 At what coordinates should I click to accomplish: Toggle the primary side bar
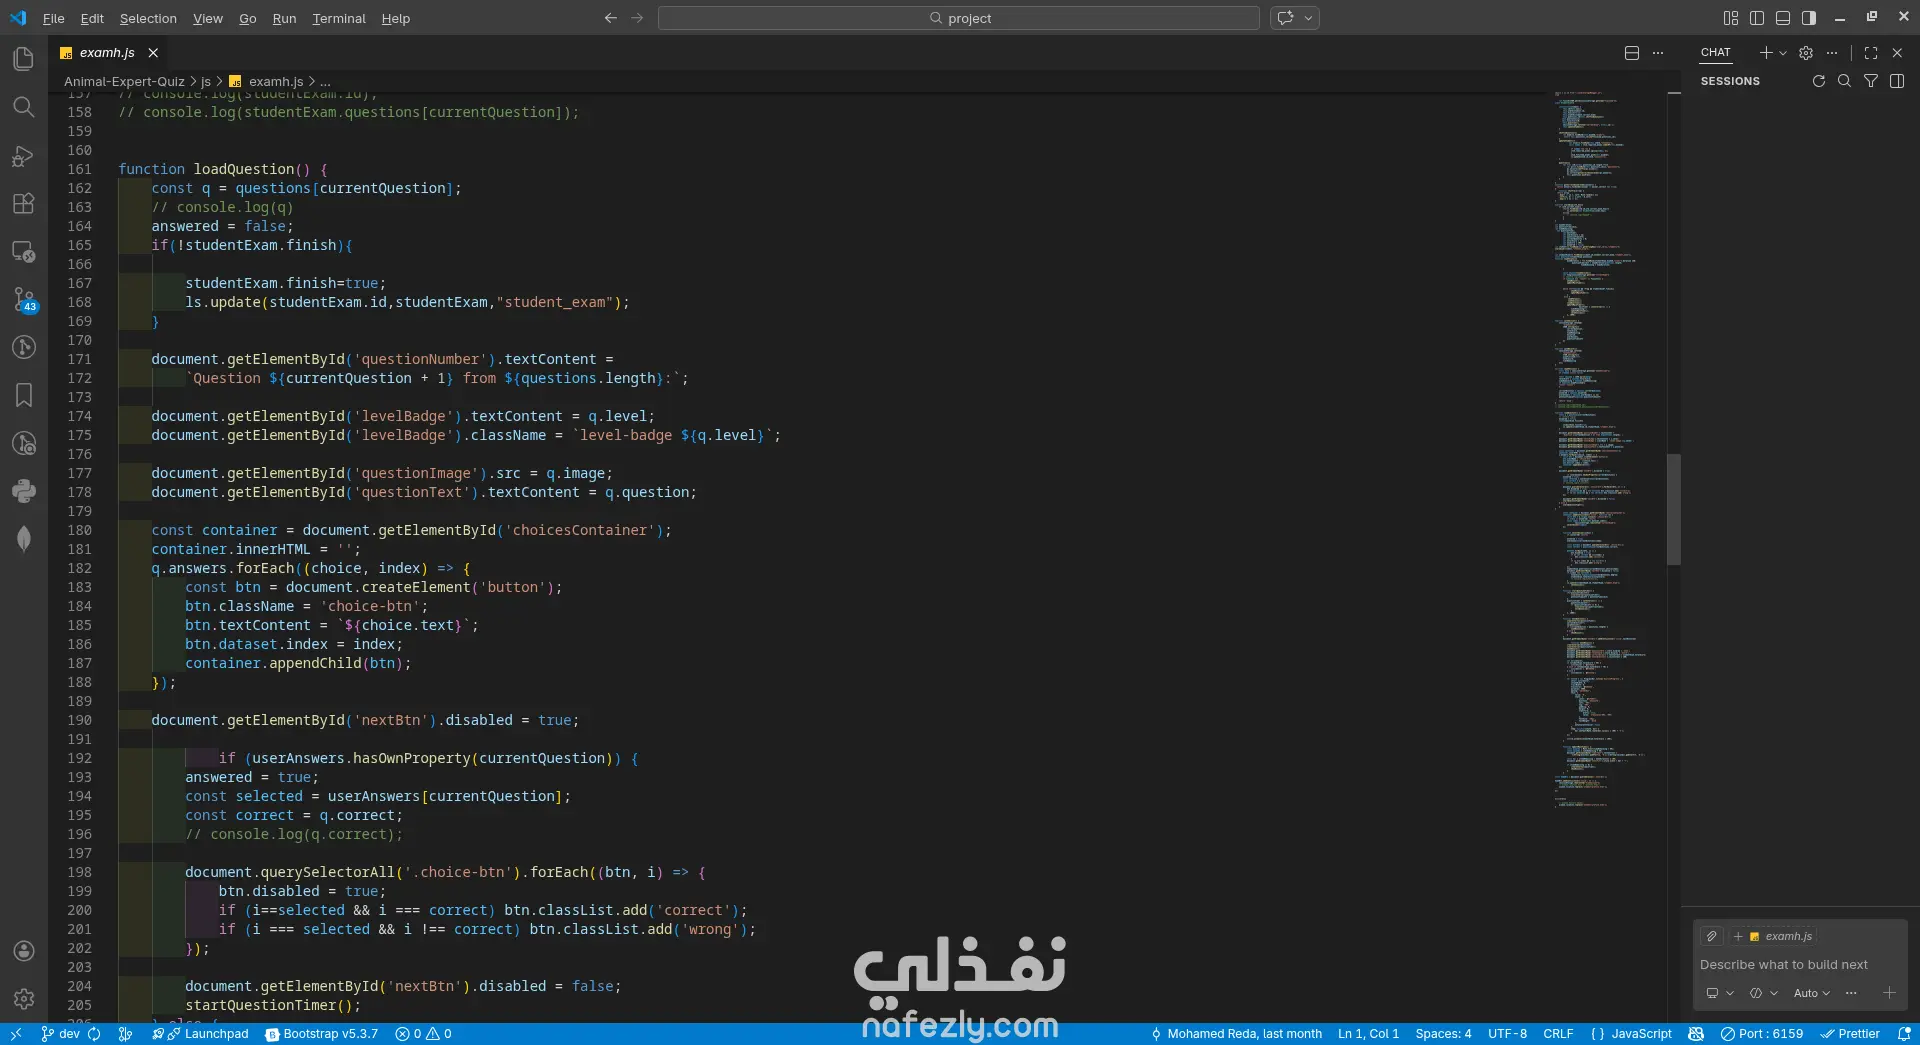point(1757,18)
